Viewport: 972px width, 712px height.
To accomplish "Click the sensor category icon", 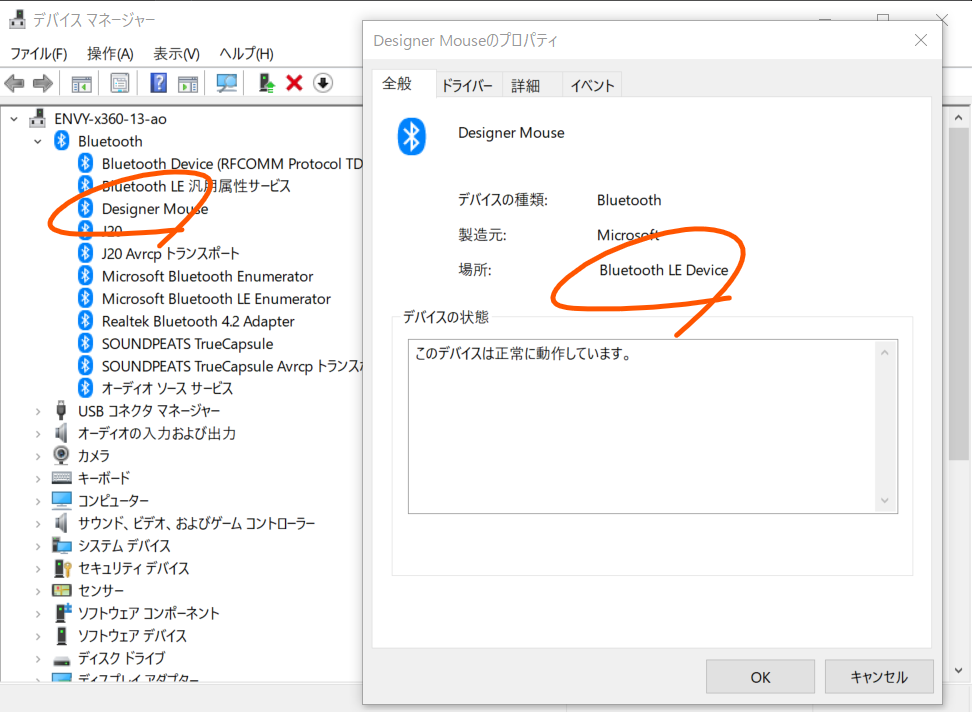I will pyautogui.click(x=61, y=590).
